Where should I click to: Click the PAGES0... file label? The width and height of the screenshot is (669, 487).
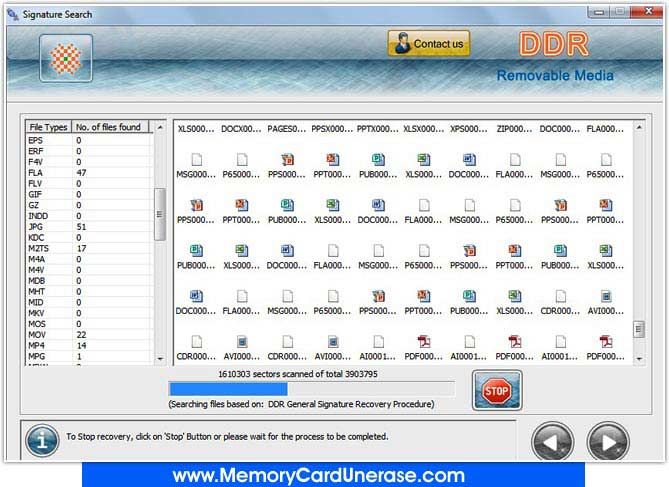(x=287, y=129)
